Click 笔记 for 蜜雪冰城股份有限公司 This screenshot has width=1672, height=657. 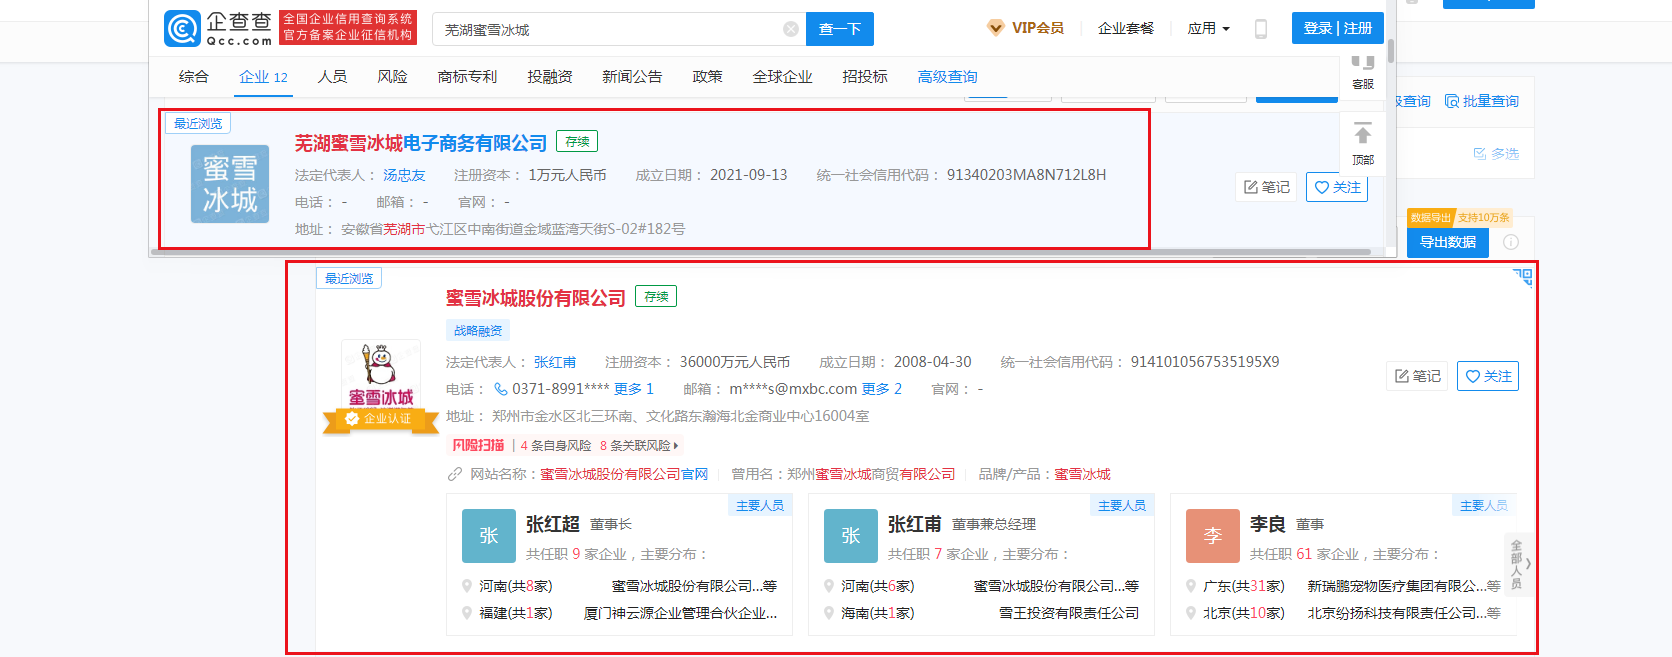pos(1417,376)
